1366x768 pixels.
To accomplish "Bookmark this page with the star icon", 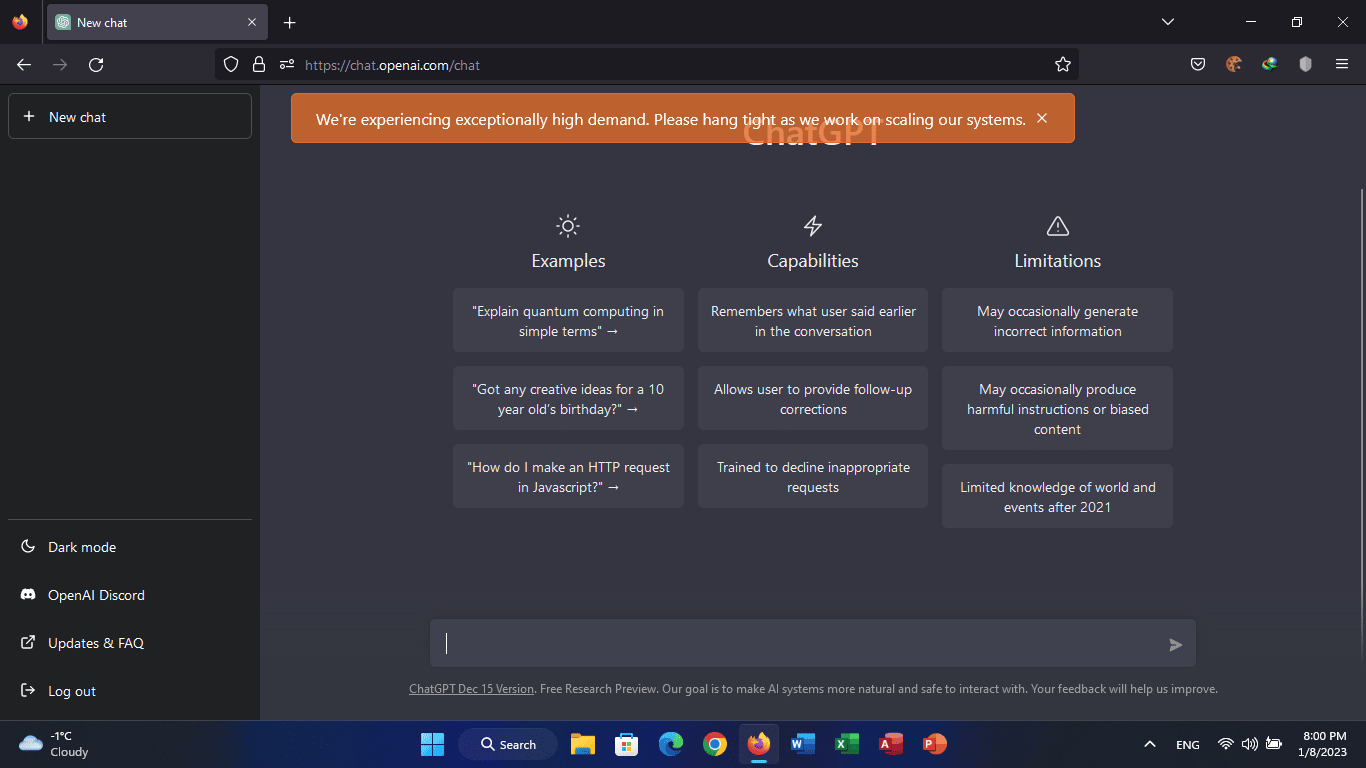I will click(x=1062, y=64).
